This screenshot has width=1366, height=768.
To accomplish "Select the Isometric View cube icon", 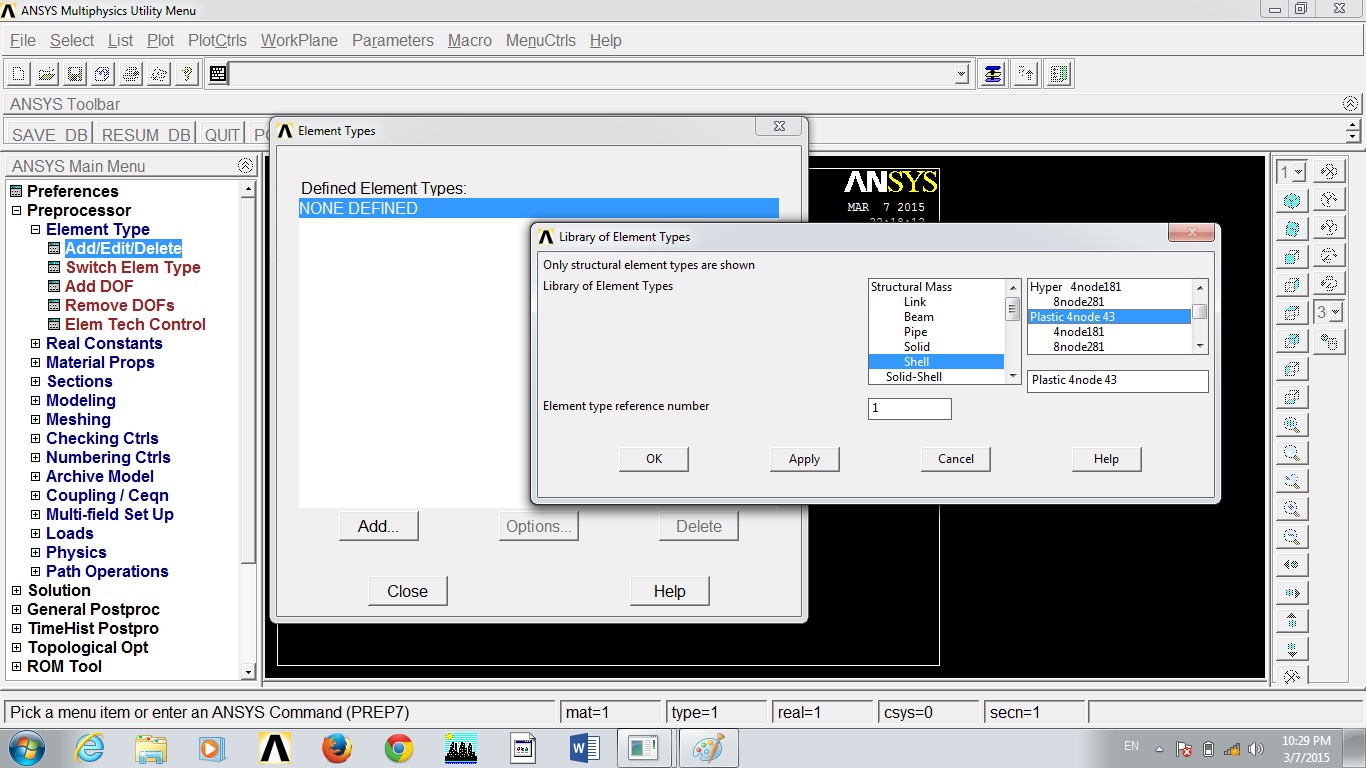I will pos(1292,200).
